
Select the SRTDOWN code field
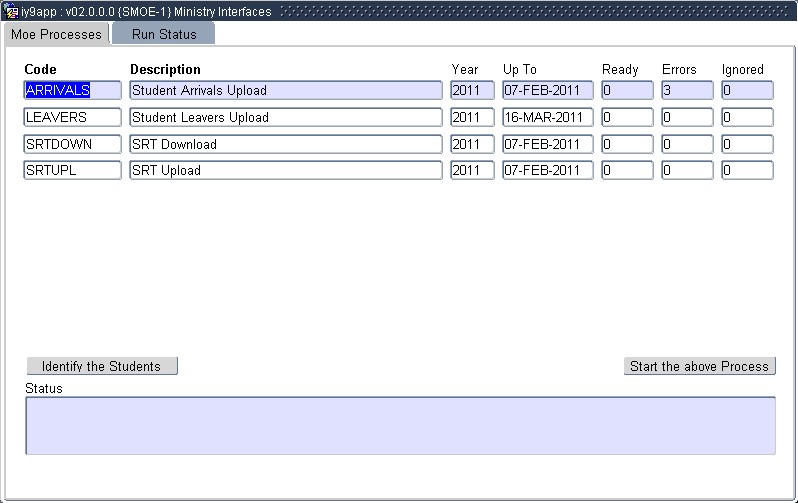[73, 144]
